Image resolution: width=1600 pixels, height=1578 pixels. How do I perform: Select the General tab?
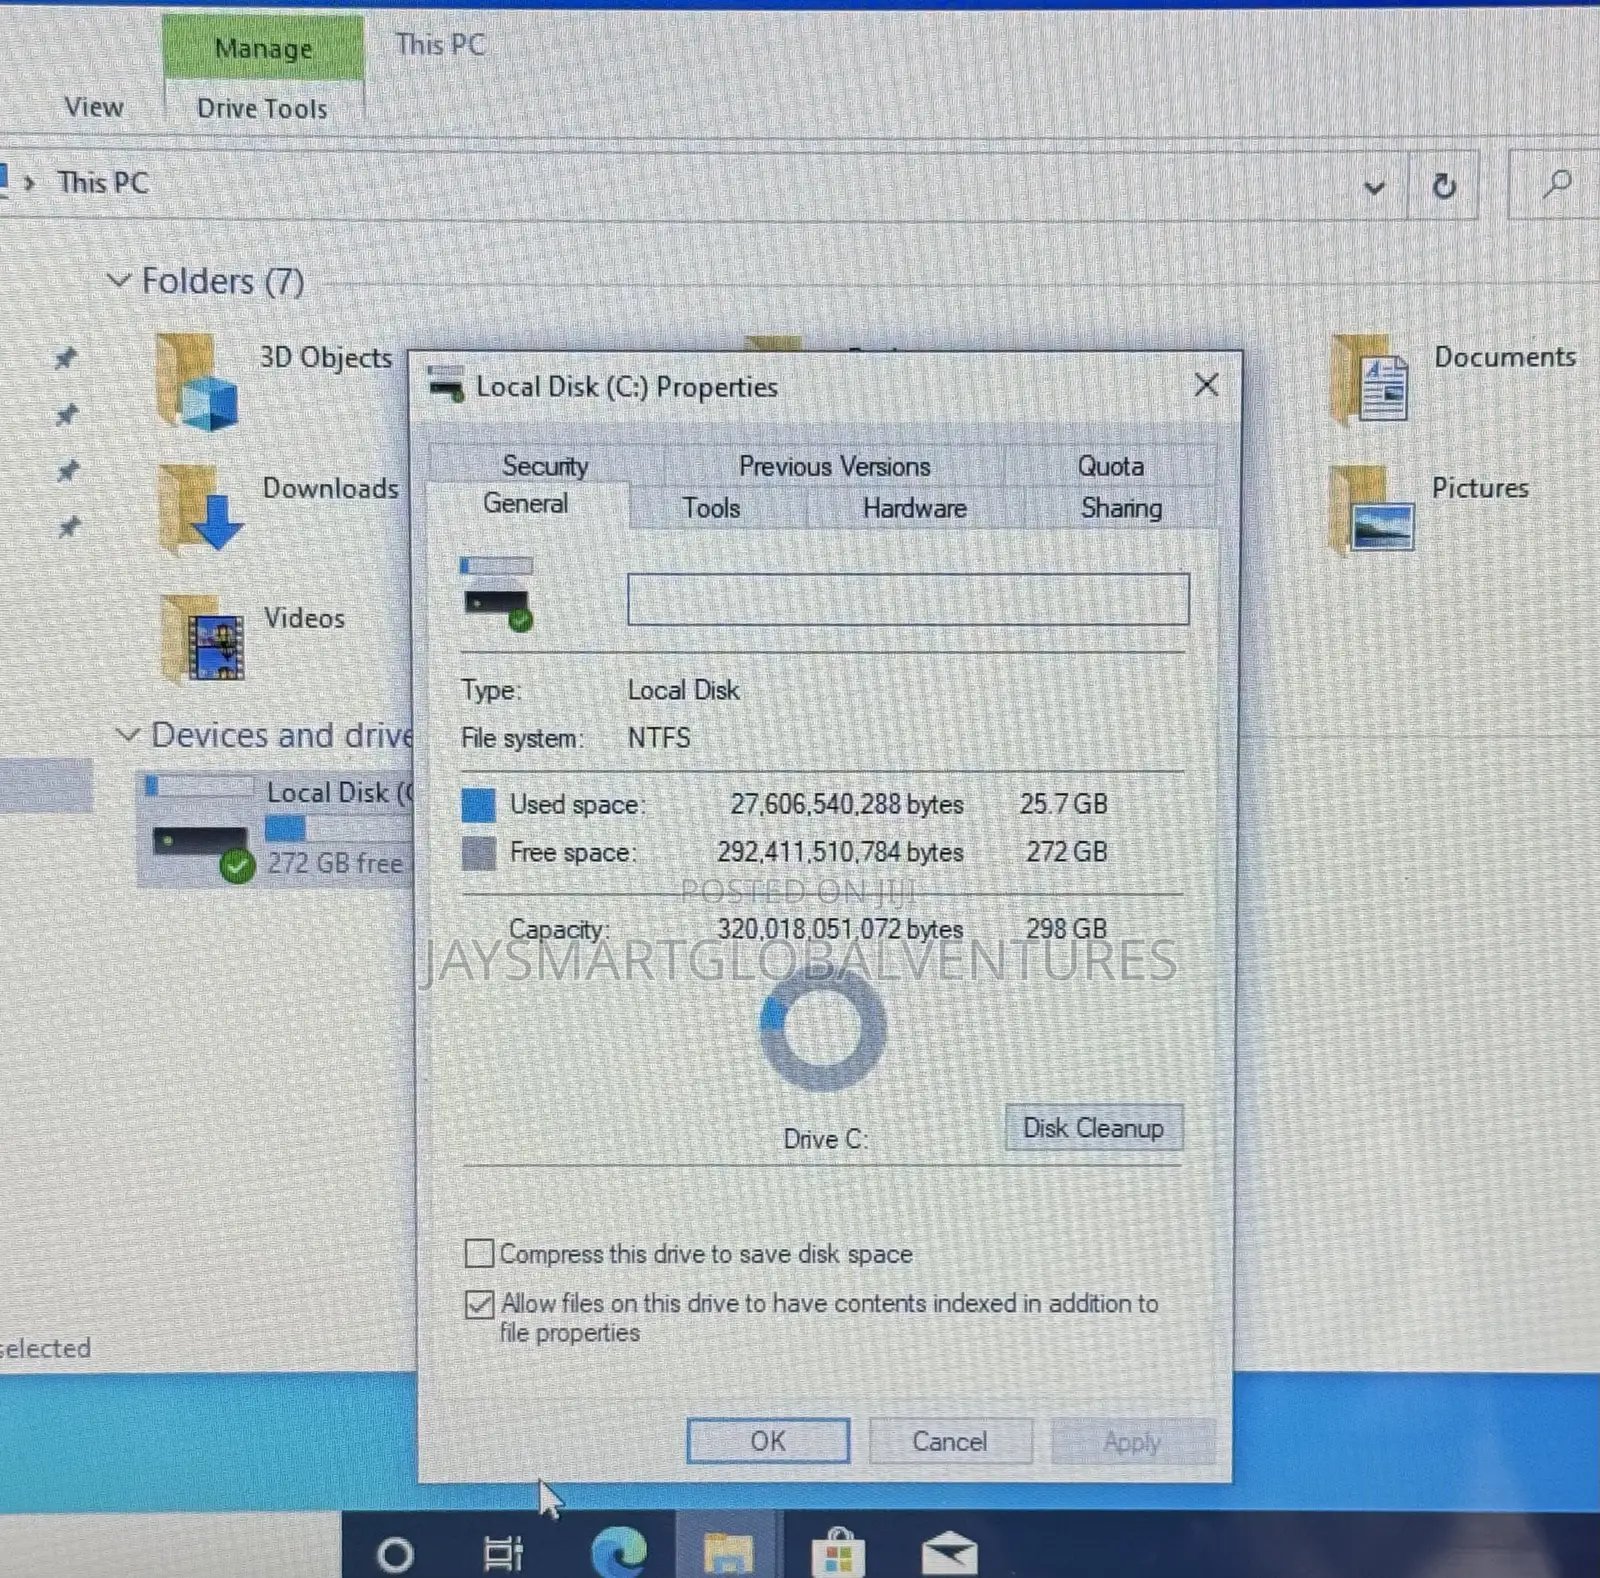[x=526, y=503]
